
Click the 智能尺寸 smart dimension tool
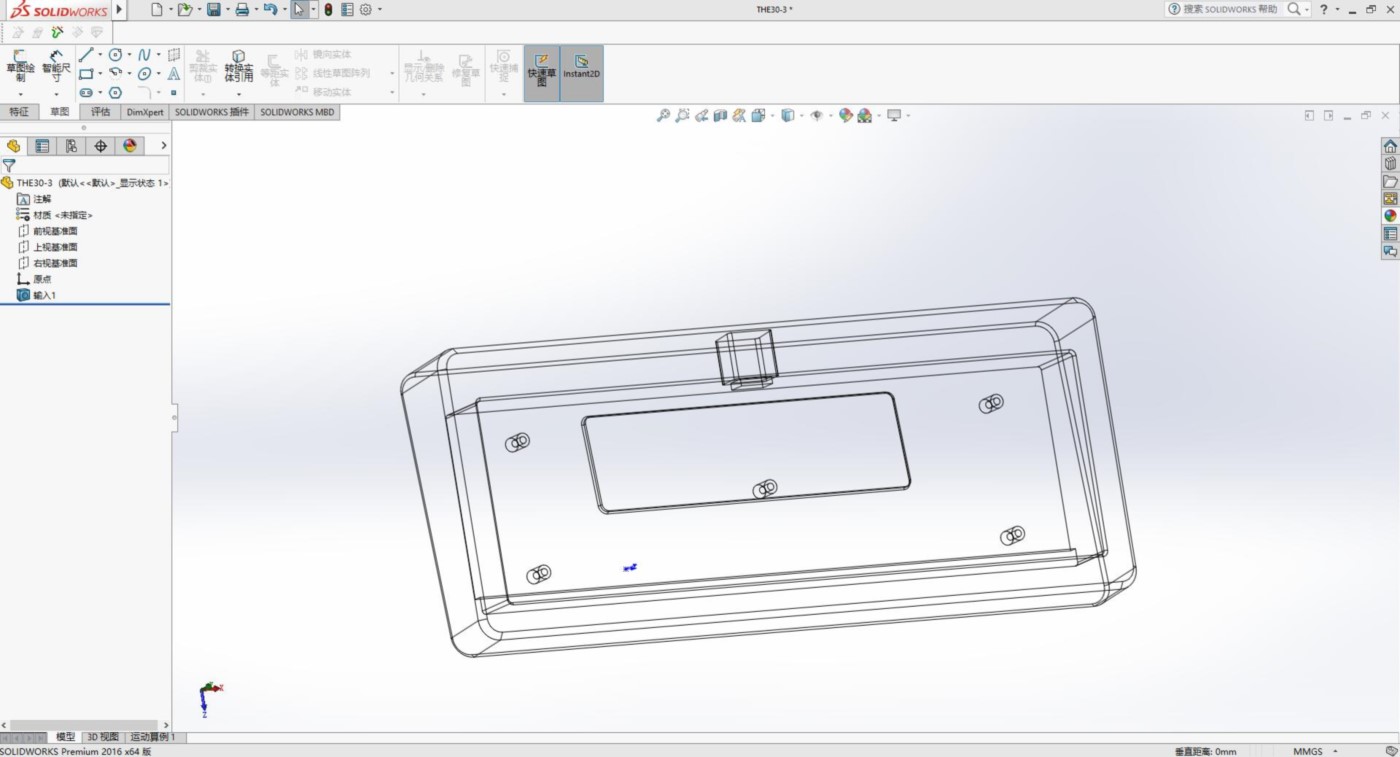[x=56, y=66]
